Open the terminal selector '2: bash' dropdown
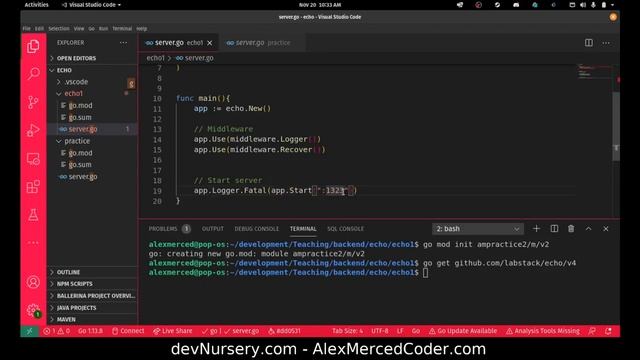This screenshot has height=360, width=640. (478, 229)
